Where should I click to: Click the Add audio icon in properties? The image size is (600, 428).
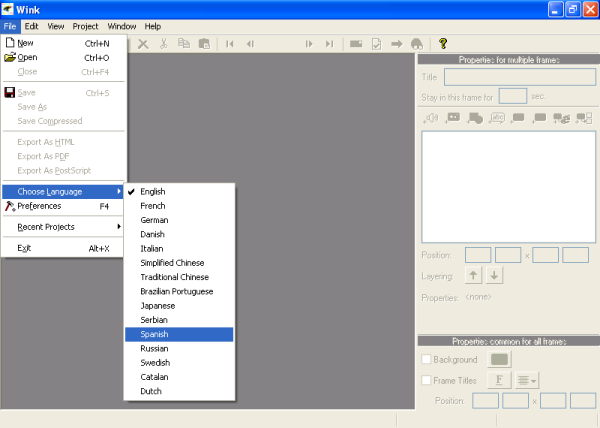432,118
